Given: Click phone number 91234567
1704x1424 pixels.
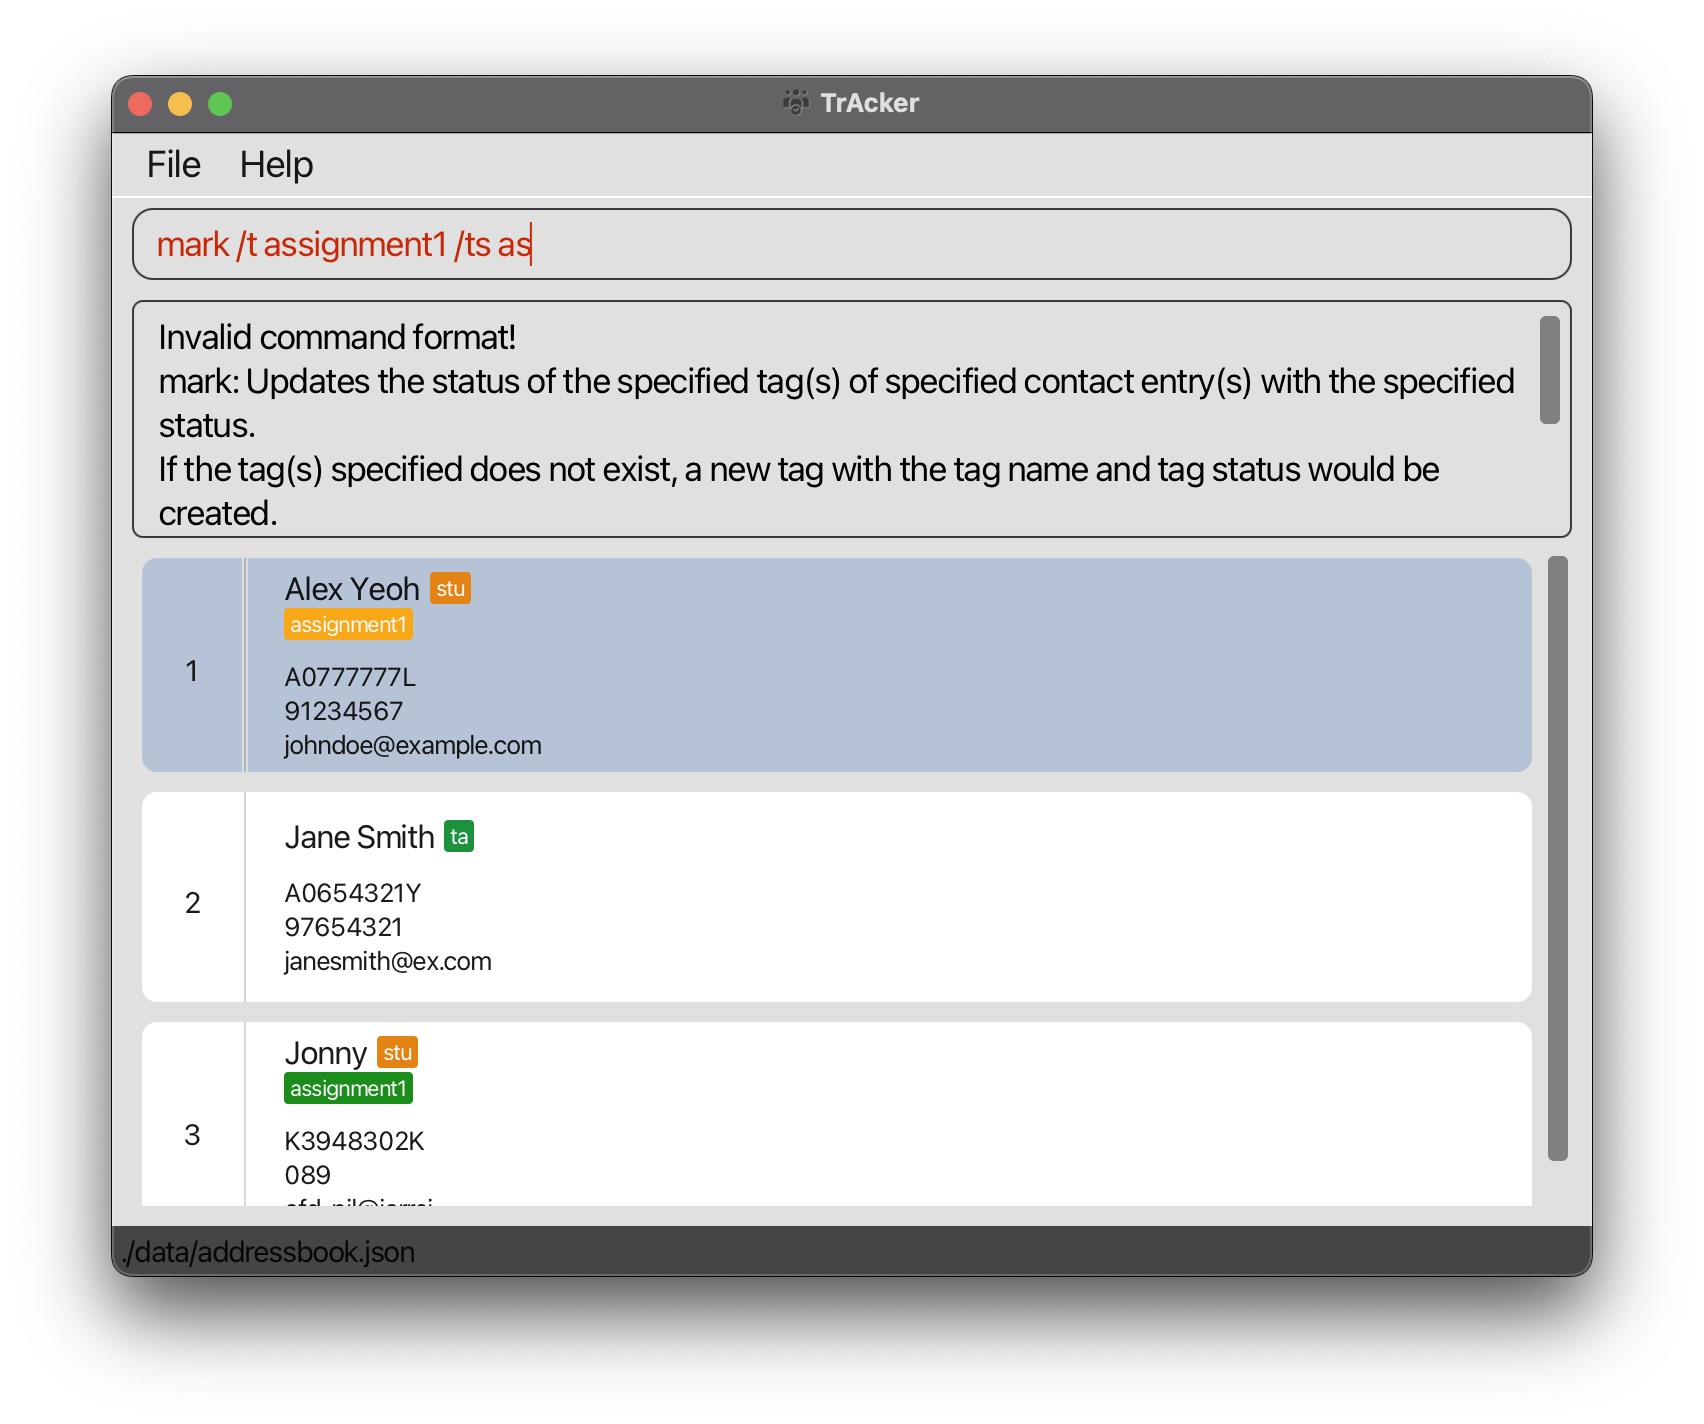Looking at the screenshot, I should [343, 711].
